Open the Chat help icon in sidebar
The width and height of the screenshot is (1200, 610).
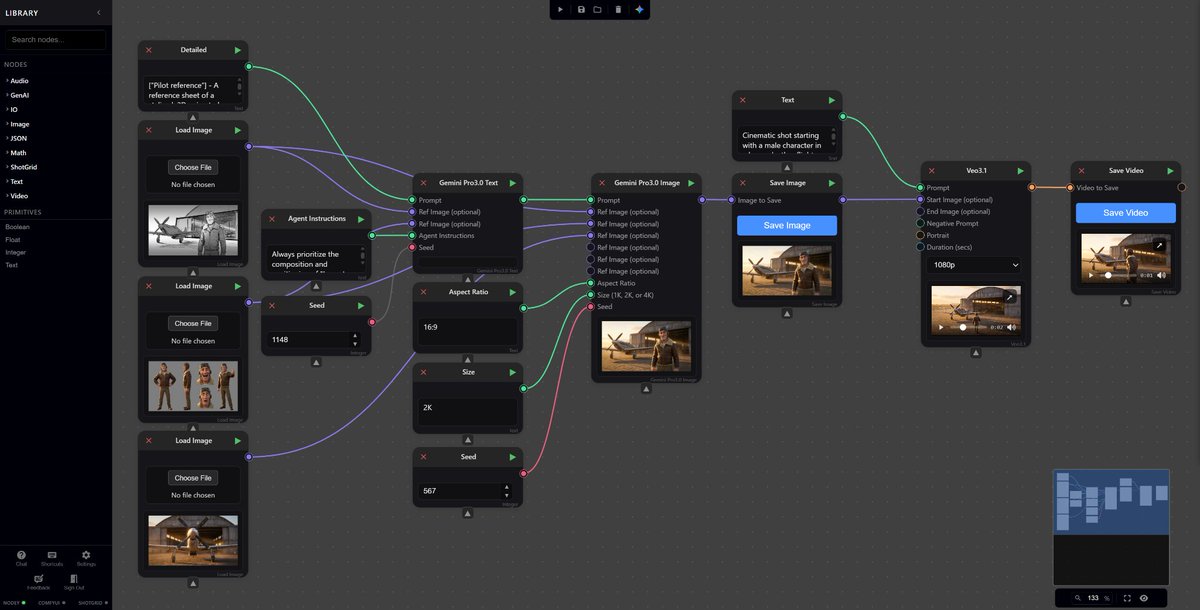21,555
